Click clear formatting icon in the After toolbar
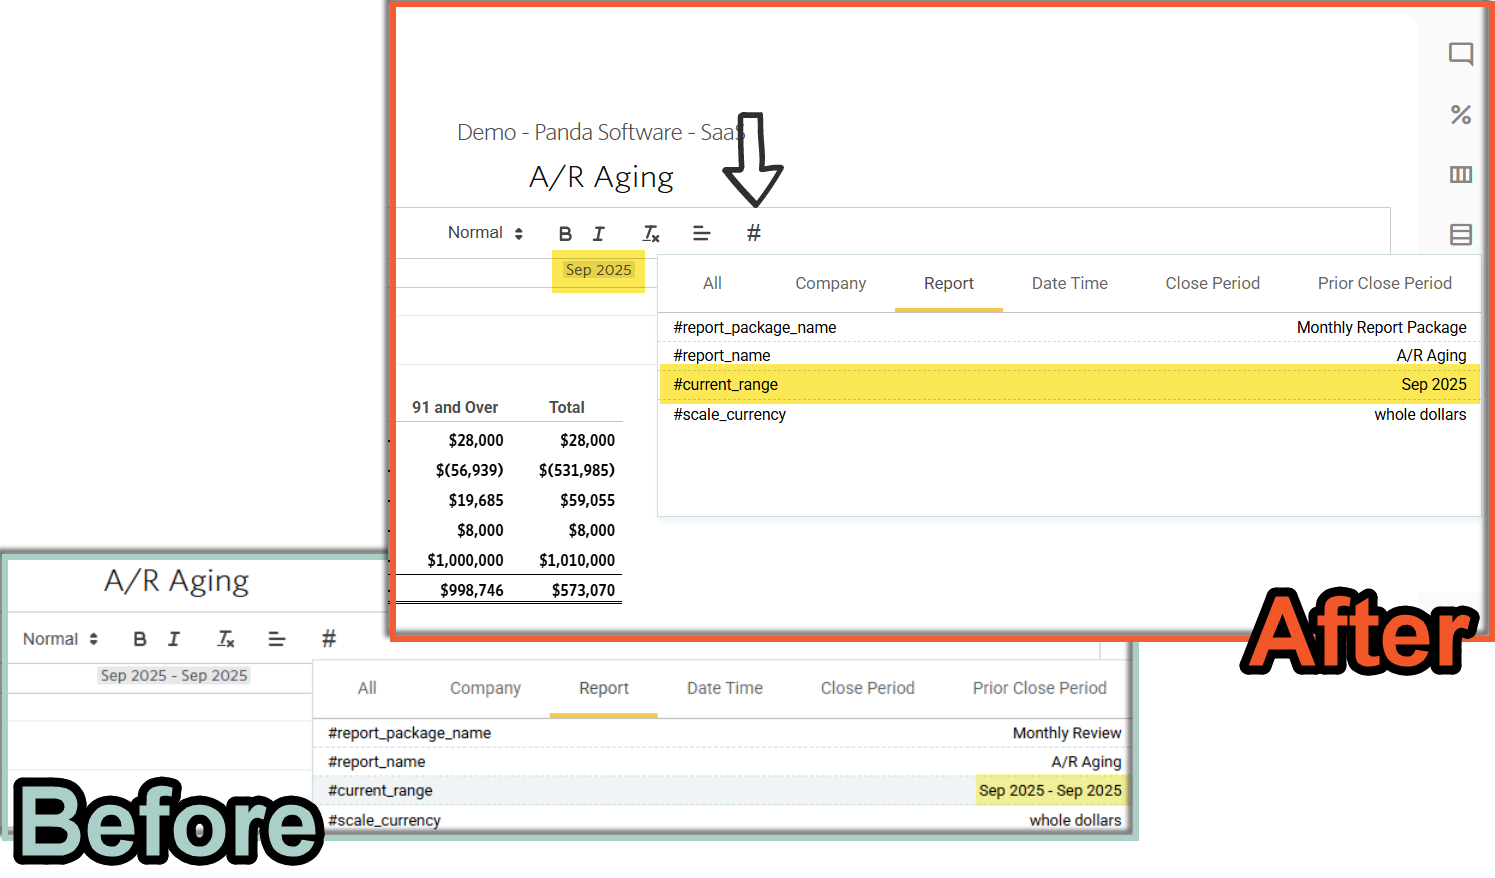This screenshot has height=878, width=1495. coord(651,234)
